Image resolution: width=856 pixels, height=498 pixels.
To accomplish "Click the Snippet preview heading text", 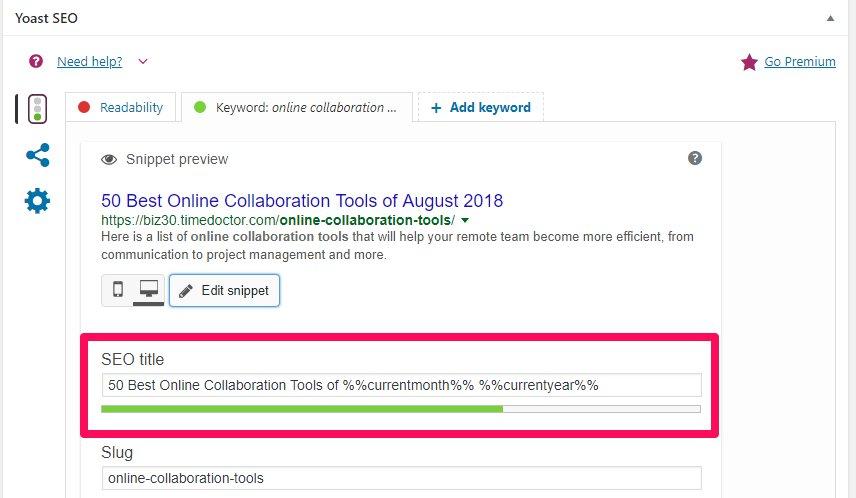I will point(177,159).
